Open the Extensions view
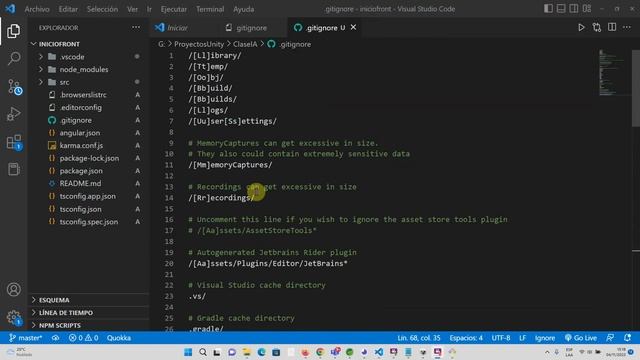The image size is (640, 360). 14,142
